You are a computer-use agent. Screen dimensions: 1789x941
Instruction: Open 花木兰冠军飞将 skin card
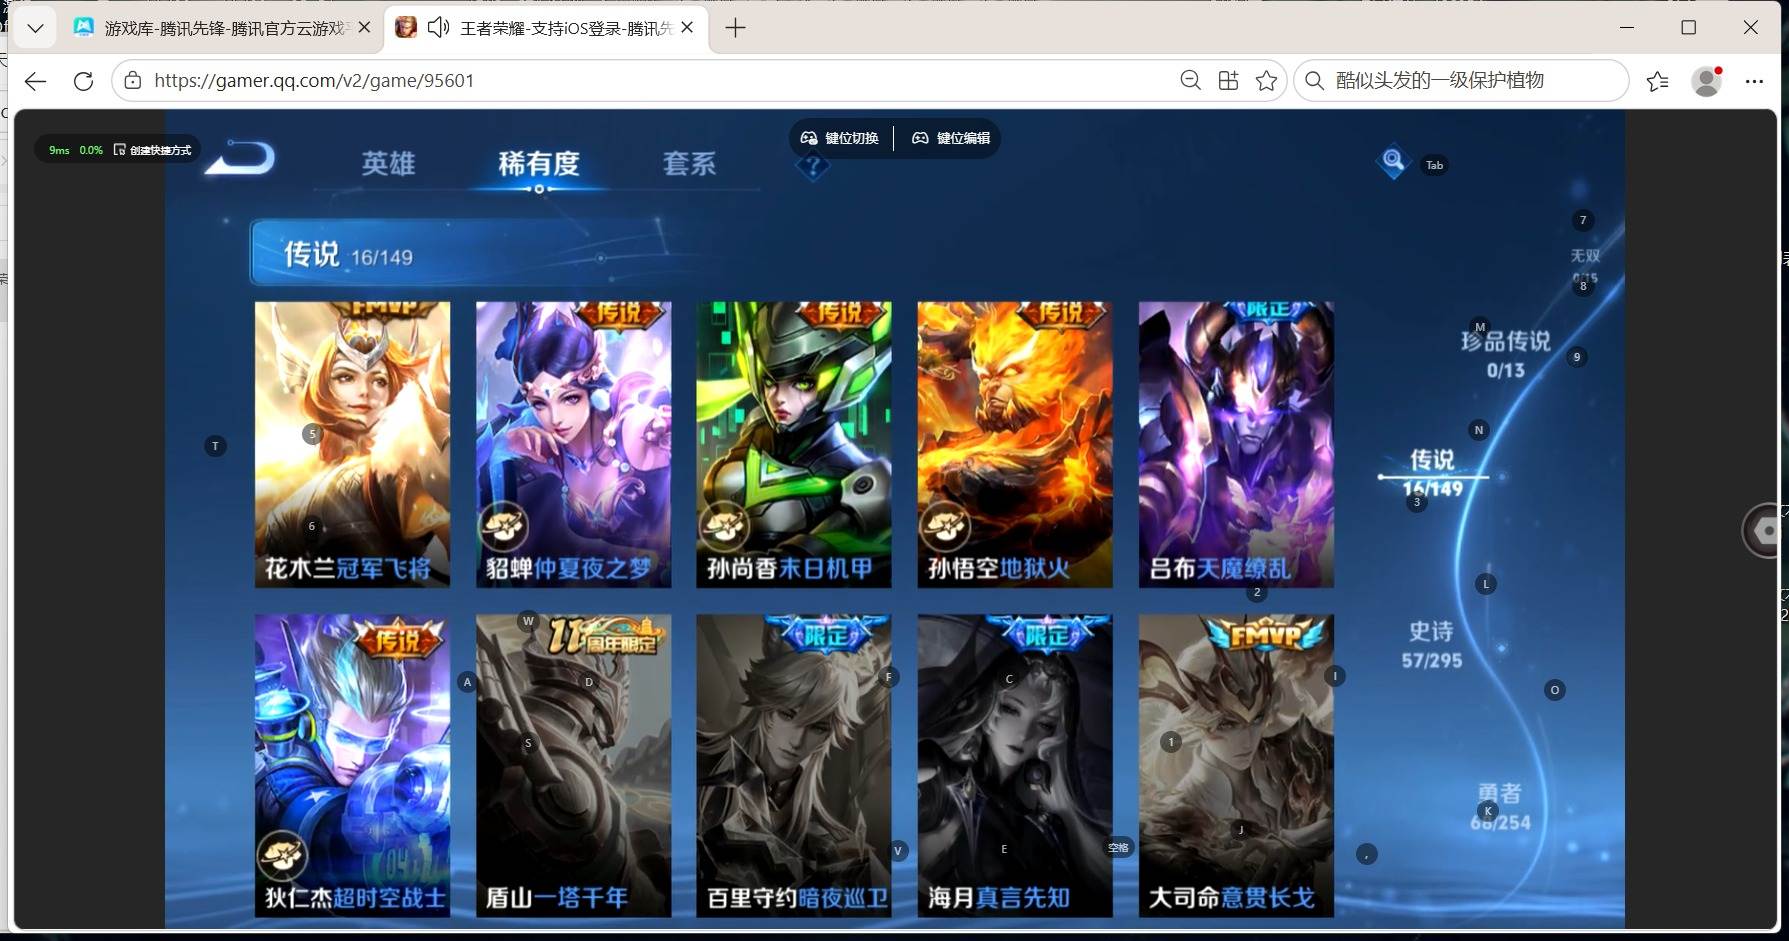click(352, 444)
